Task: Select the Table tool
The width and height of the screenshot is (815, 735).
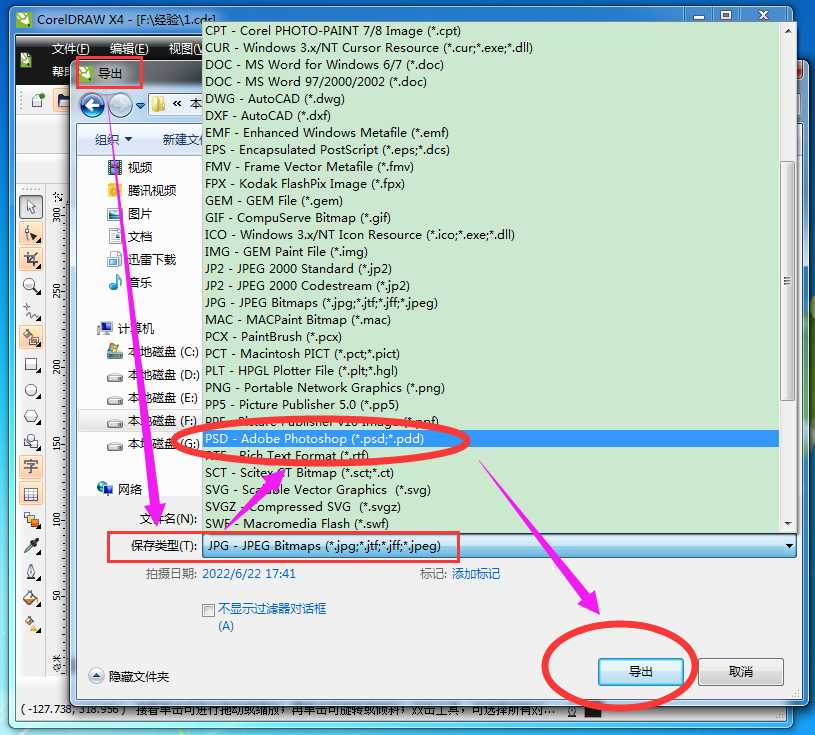Action: (31, 494)
